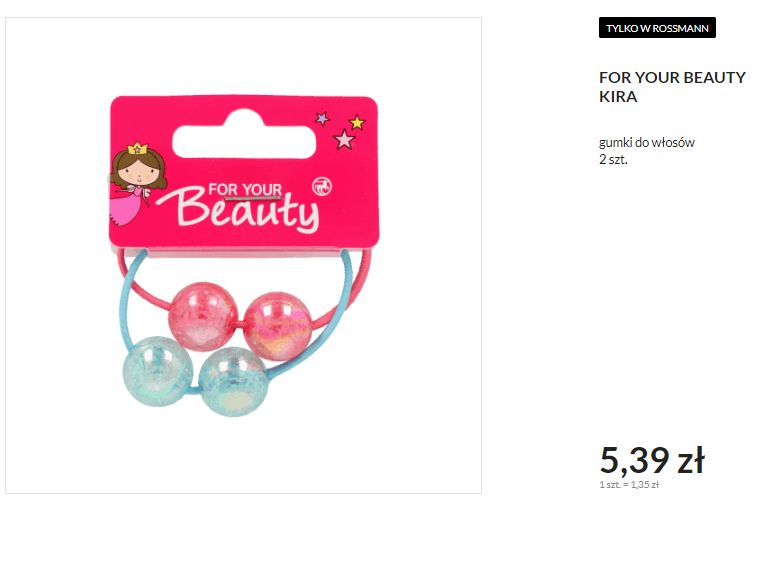Select the '2 szt.' quantity text
784x562 pixels.
(x=613, y=159)
